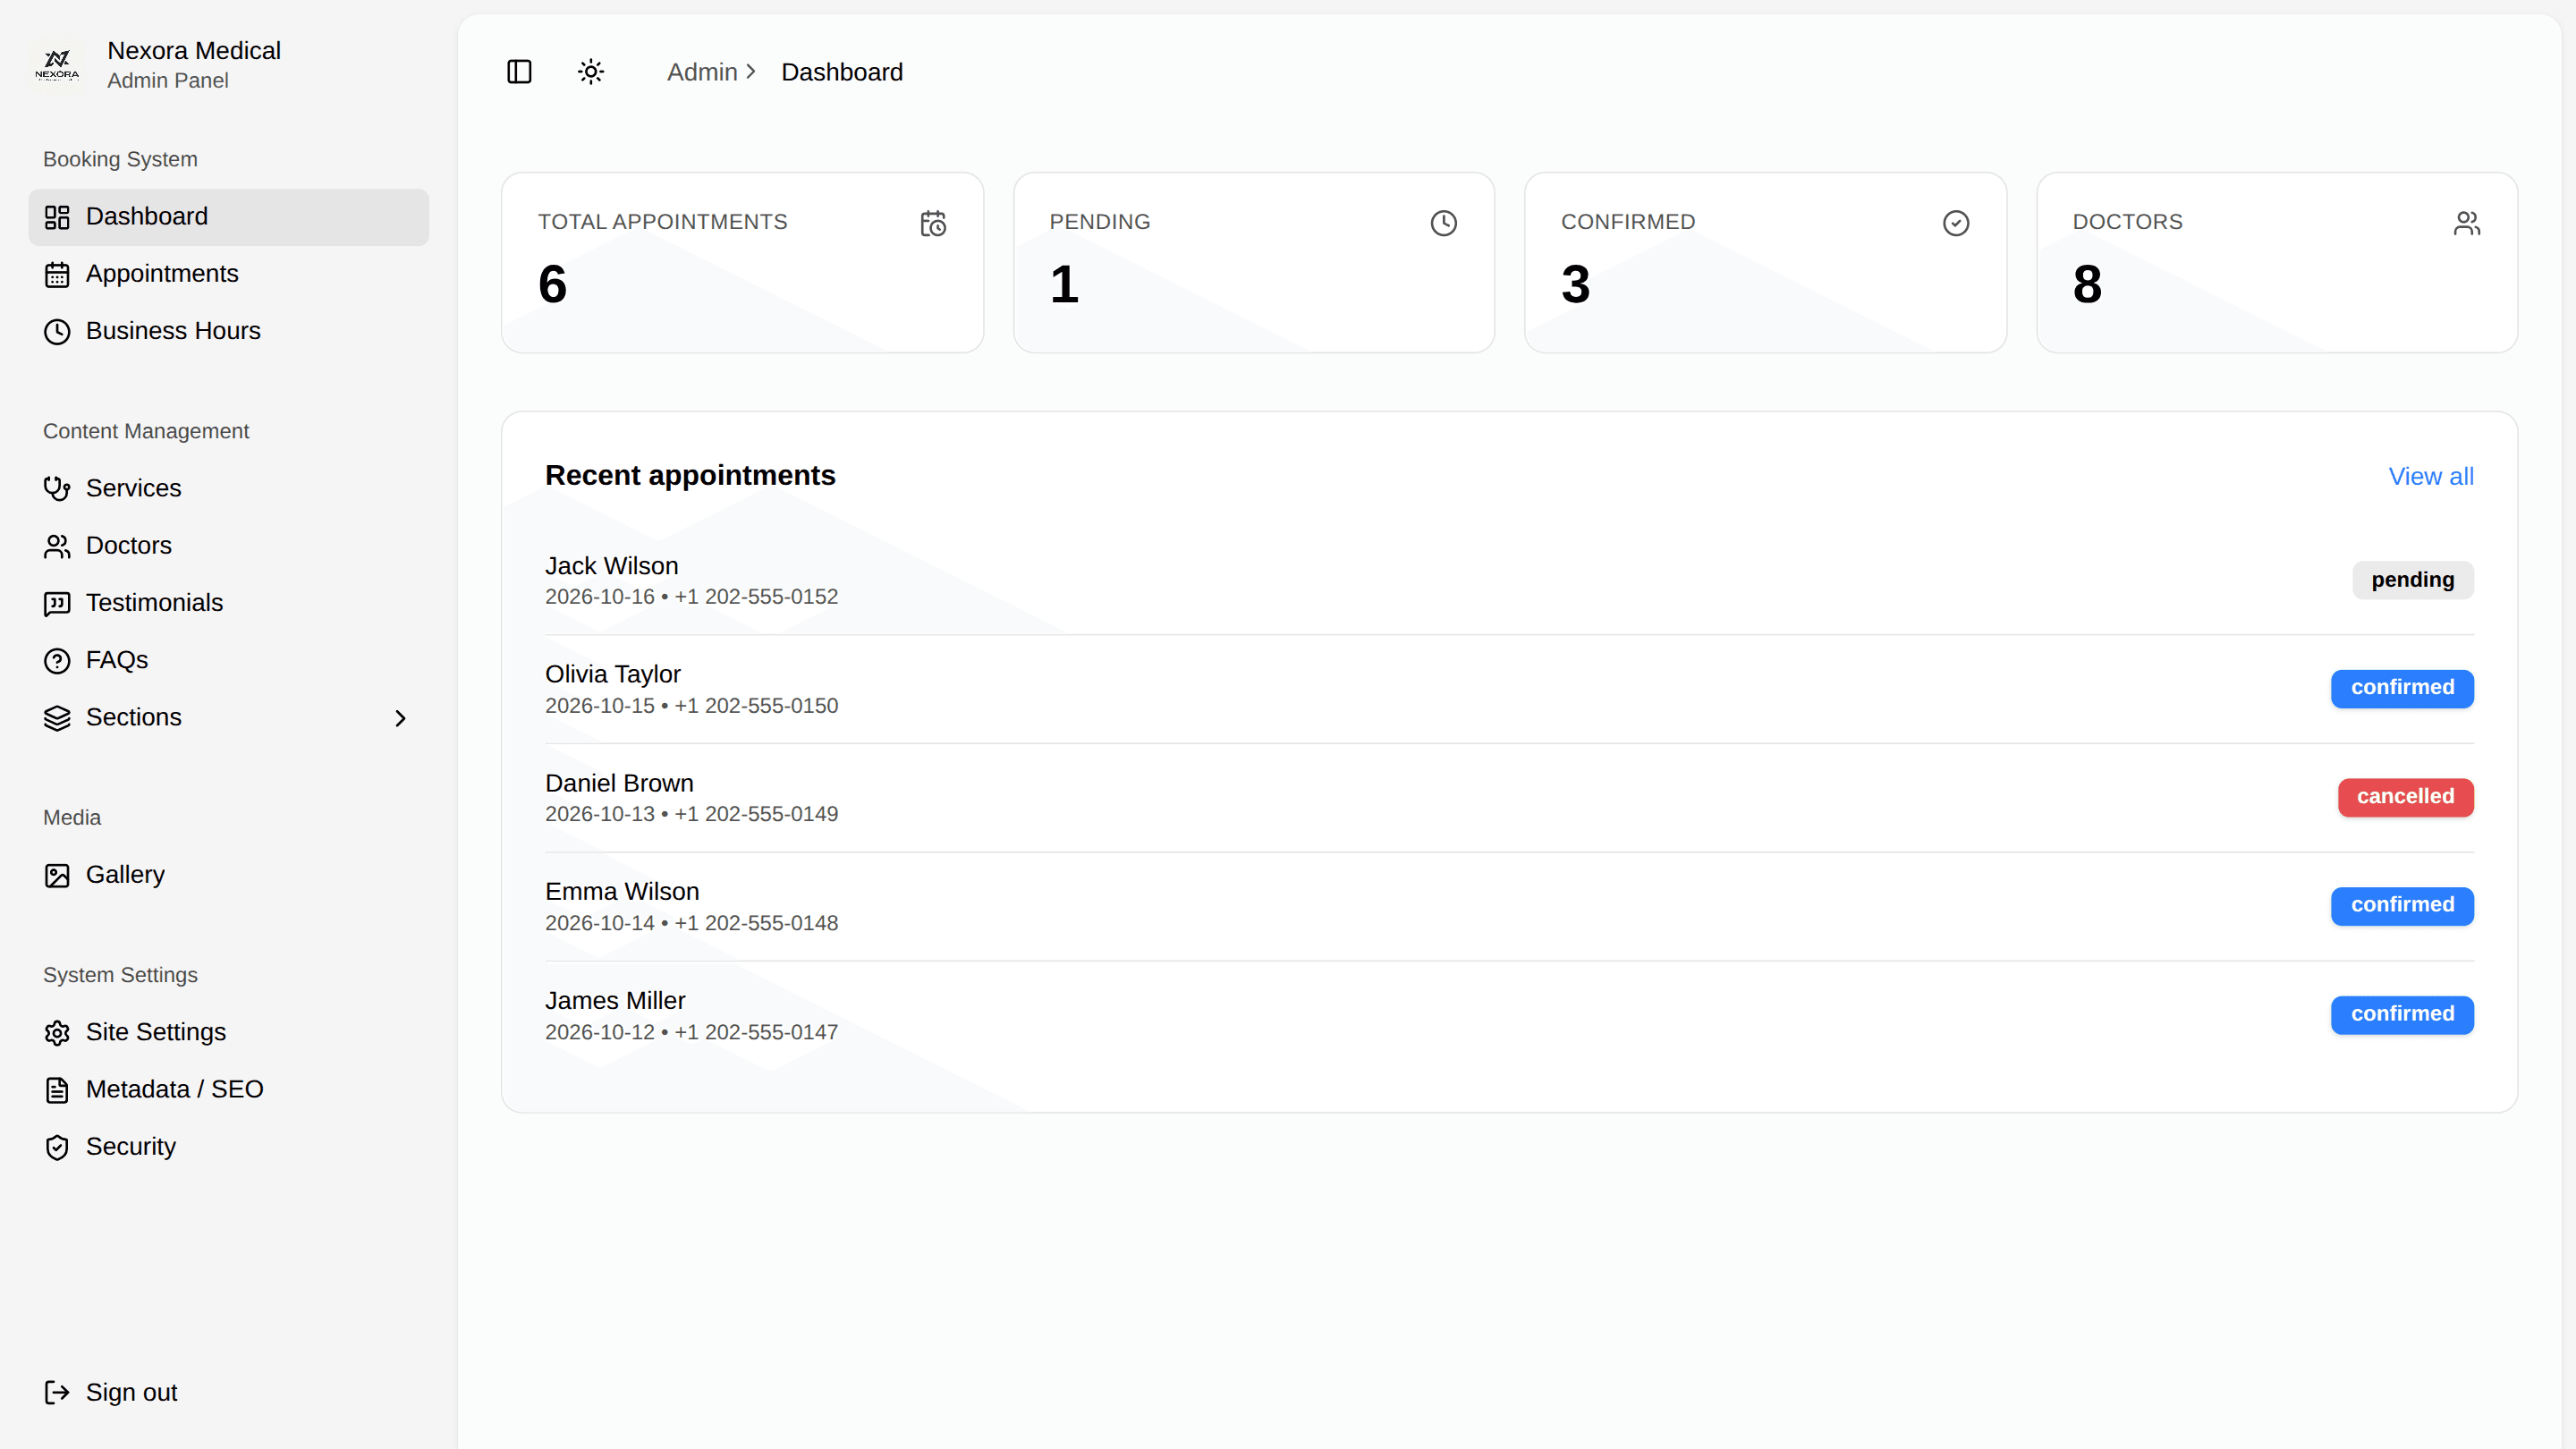Click the cancelled badge for Daniel Brown
Screen dimensions: 2576x1449
click(2405, 797)
